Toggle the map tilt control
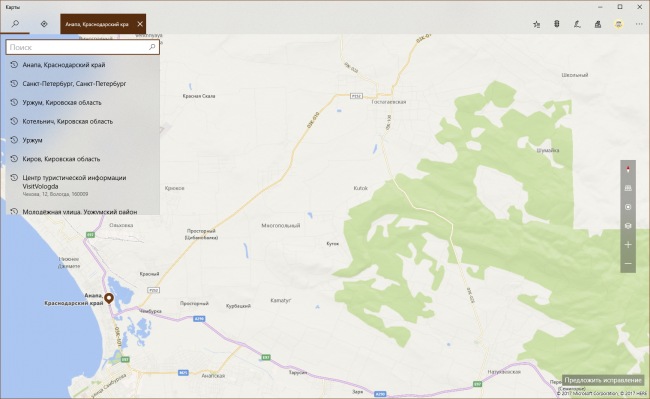 click(x=628, y=188)
